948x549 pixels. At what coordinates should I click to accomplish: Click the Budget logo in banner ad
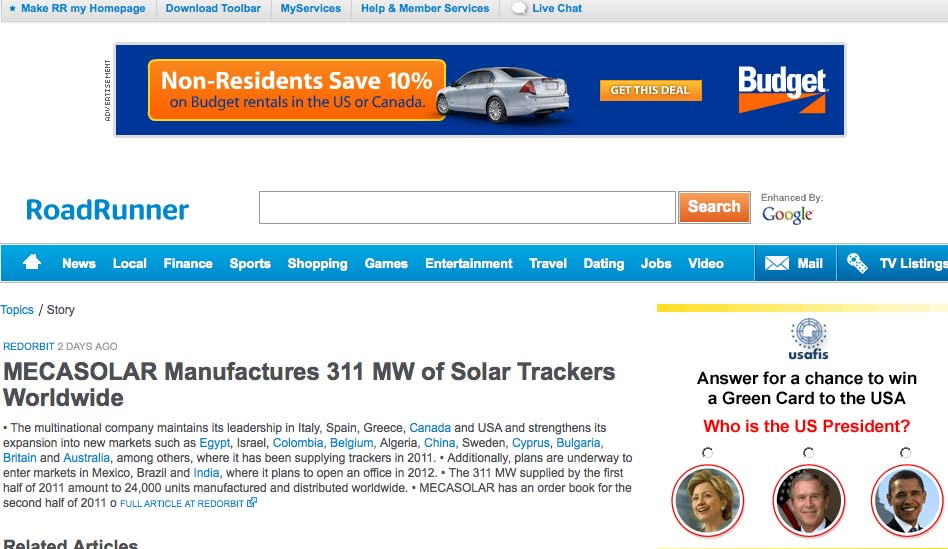[782, 89]
